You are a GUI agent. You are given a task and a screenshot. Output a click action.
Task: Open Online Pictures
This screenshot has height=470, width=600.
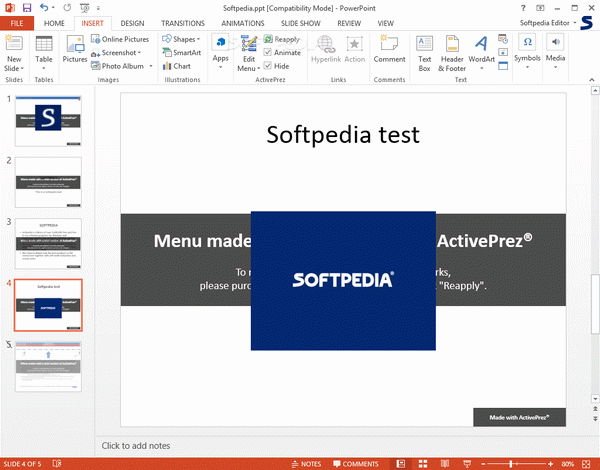120,39
